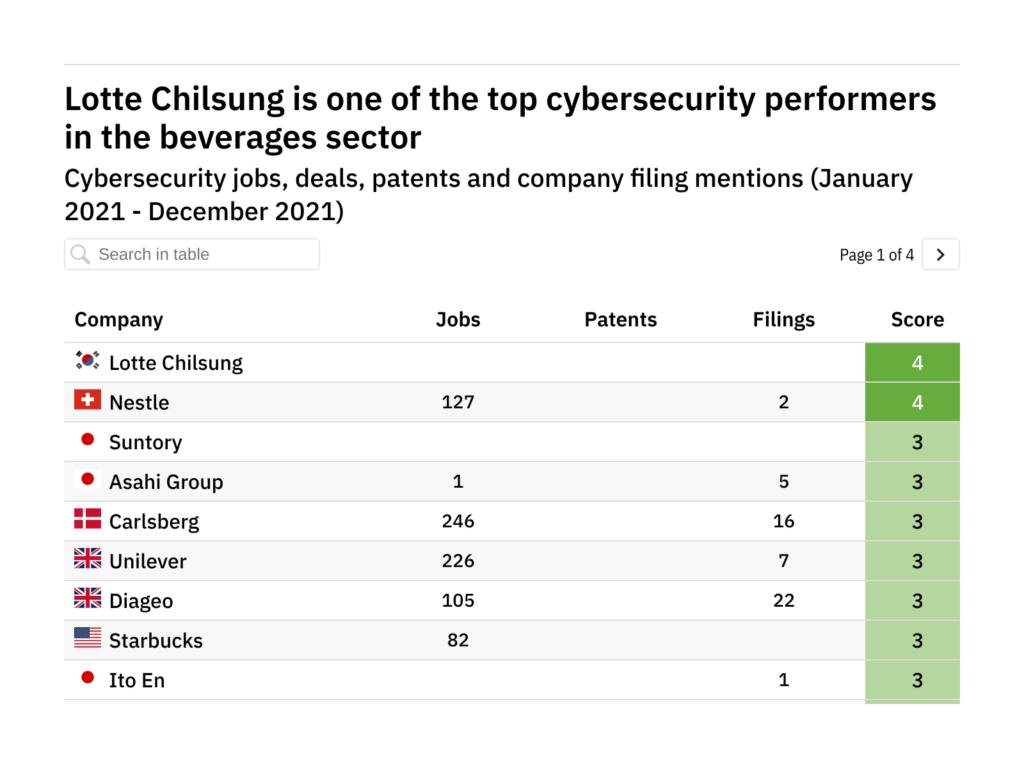This screenshot has height=768, width=1024.
Task: Click the search magnifier icon
Action: tap(80, 255)
